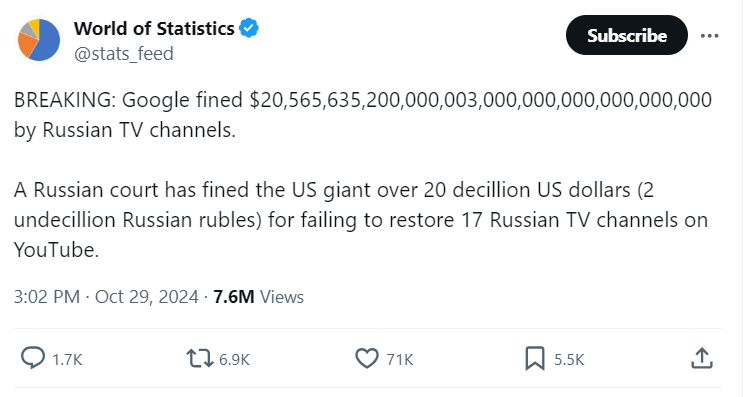Screen dimensions: 750x397
Task: Open the reply comment icon
Action: coord(33,358)
